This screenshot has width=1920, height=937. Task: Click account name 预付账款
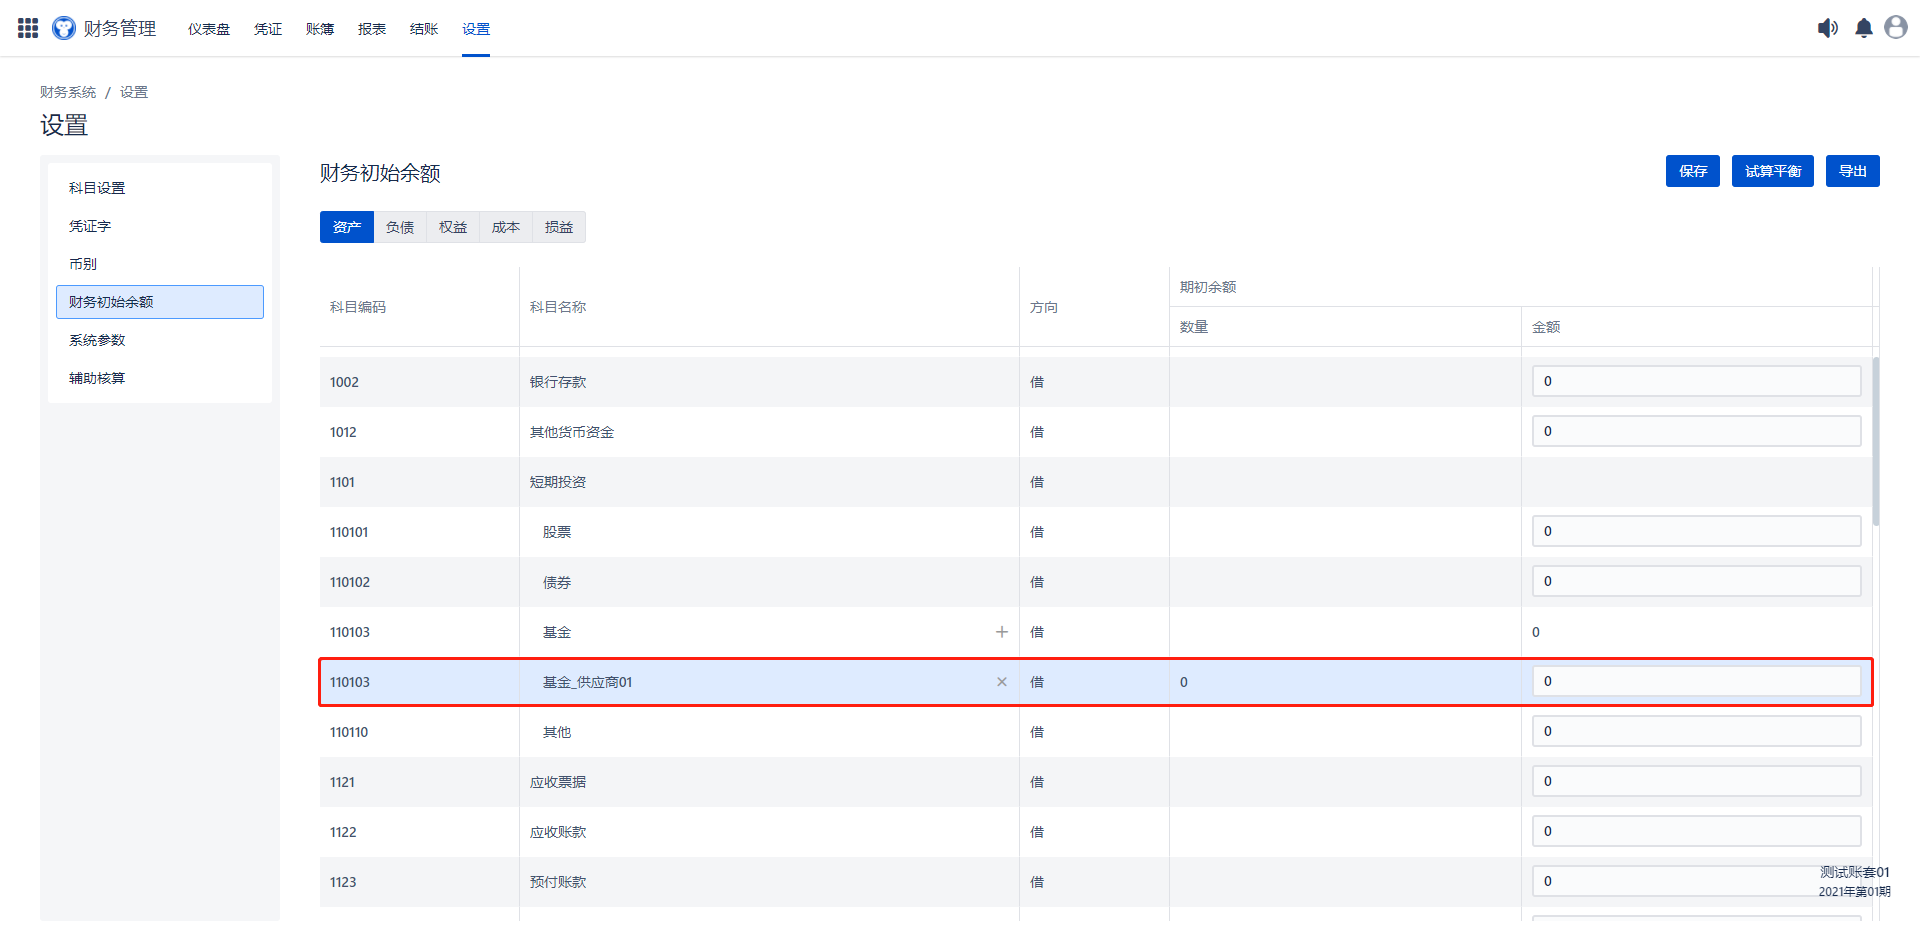click(x=558, y=882)
